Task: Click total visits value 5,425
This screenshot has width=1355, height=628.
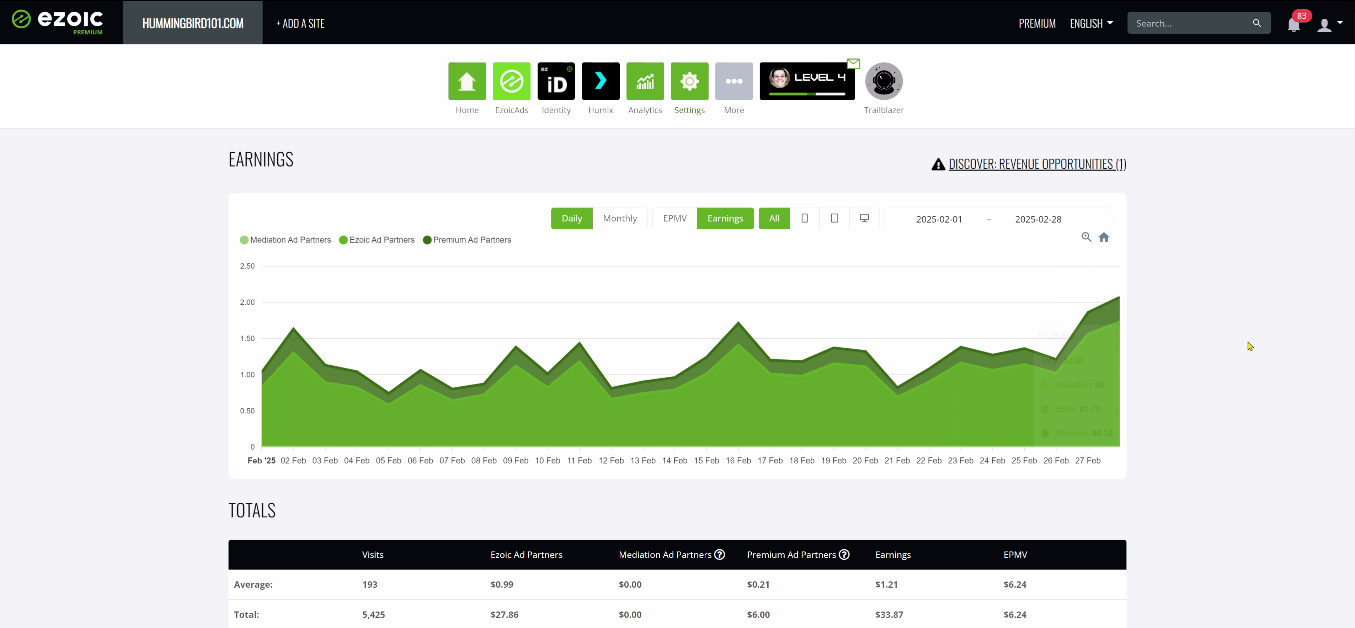Action: pyautogui.click(x=375, y=614)
